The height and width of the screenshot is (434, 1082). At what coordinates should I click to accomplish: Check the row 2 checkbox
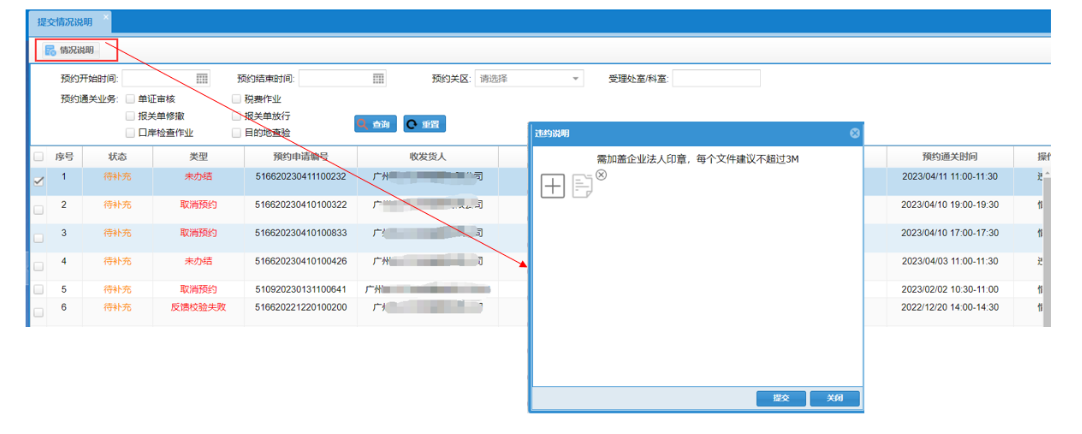pos(39,210)
